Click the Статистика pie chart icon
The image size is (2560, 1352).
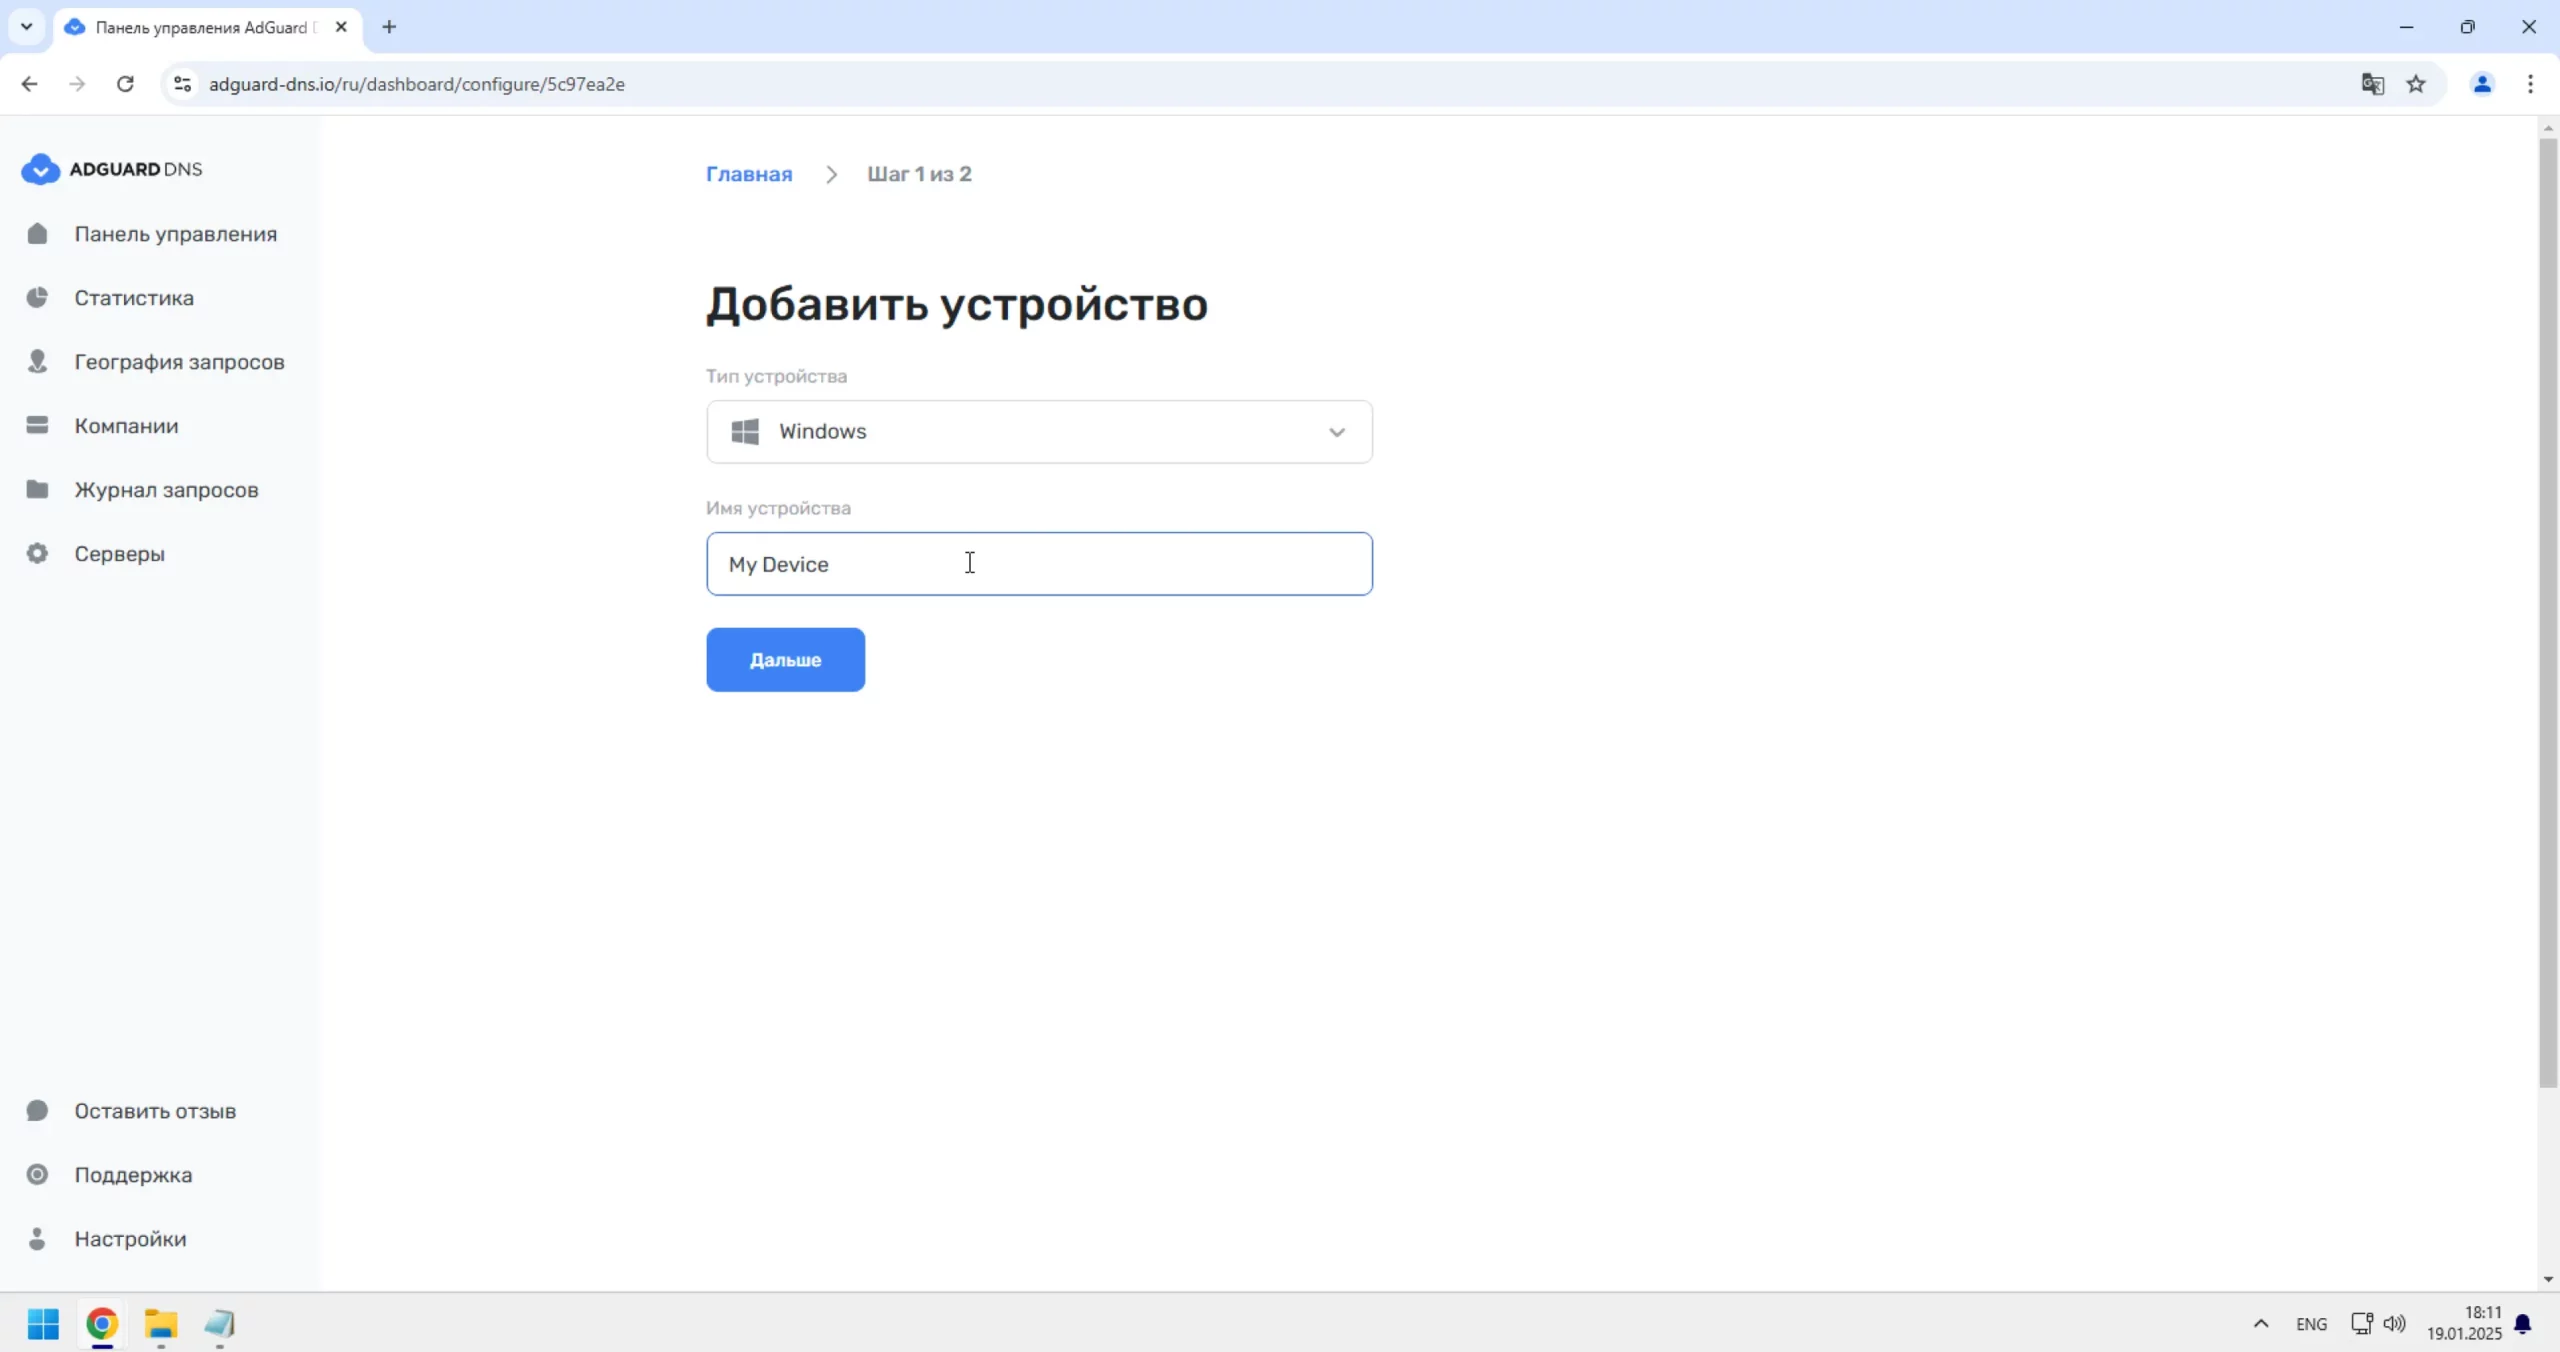[x=37, y=298]
